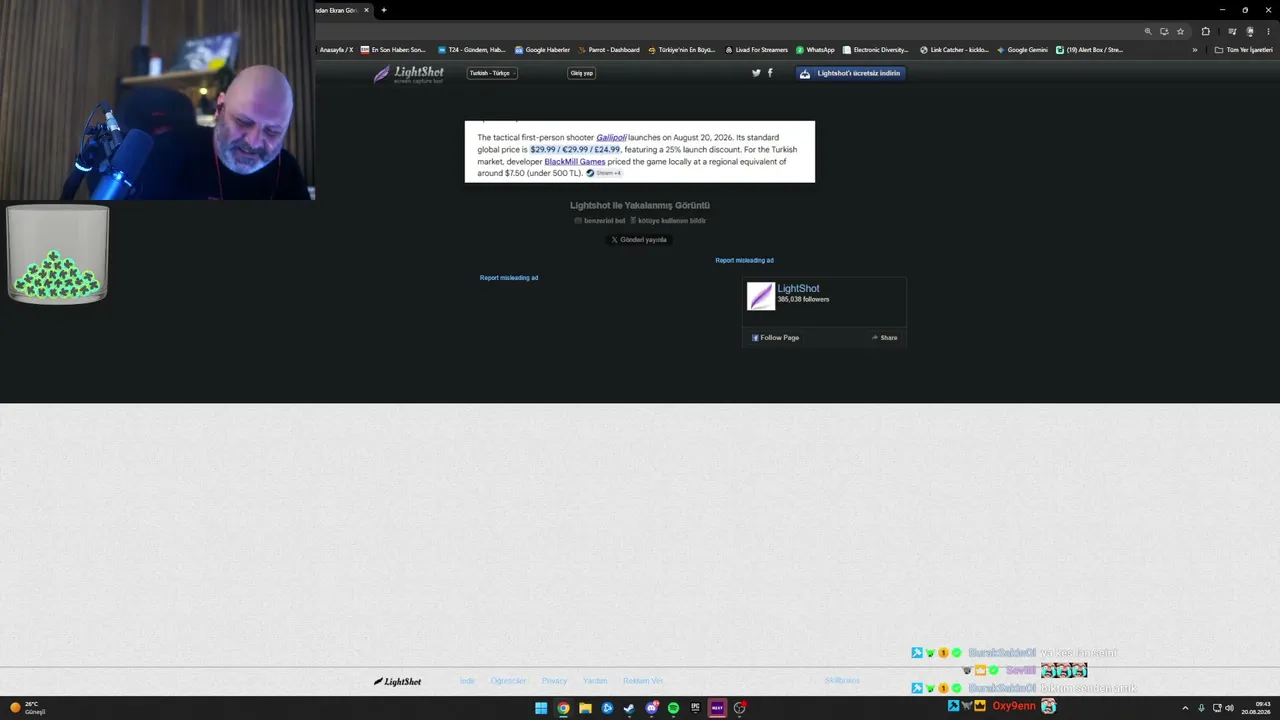Open Spotify from the taskbar

tap(673, 708)
